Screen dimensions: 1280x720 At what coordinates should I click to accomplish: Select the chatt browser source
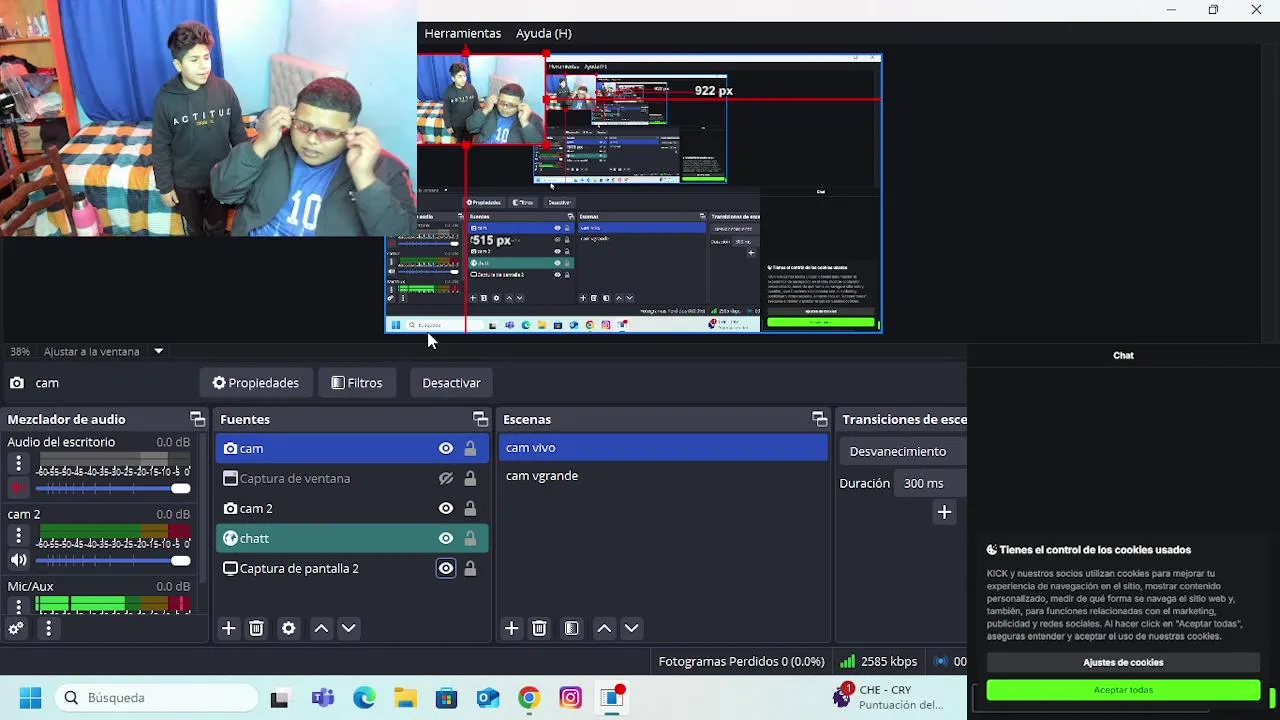[x=352, y=538]
